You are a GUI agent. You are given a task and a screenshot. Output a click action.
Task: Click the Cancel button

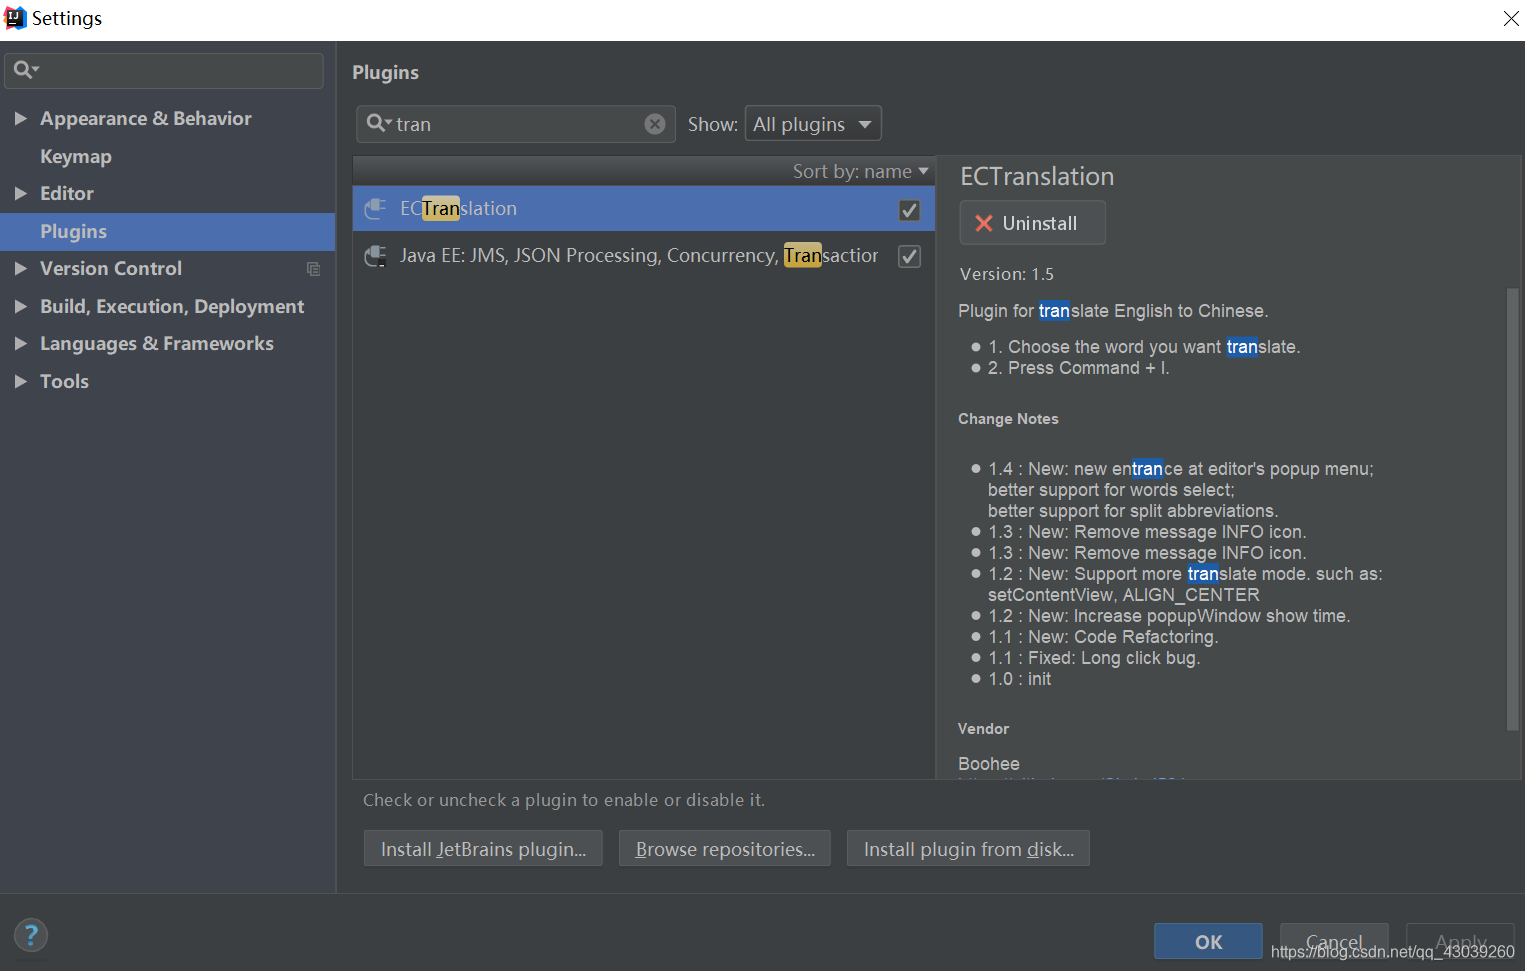tap(1334, 941)
